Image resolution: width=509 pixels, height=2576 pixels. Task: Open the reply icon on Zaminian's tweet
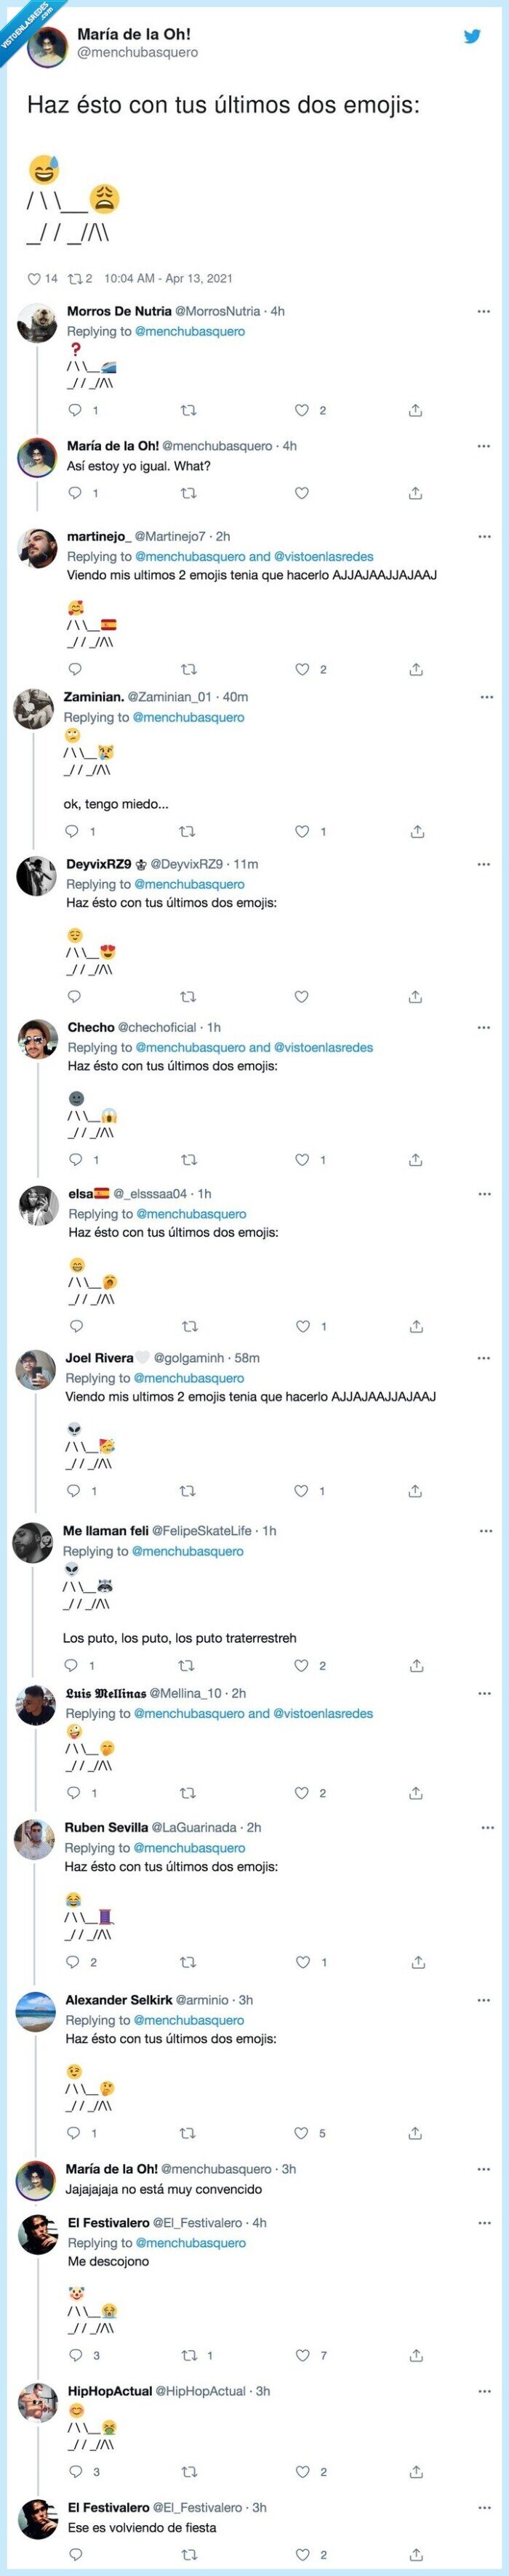(x=68, y=828)
